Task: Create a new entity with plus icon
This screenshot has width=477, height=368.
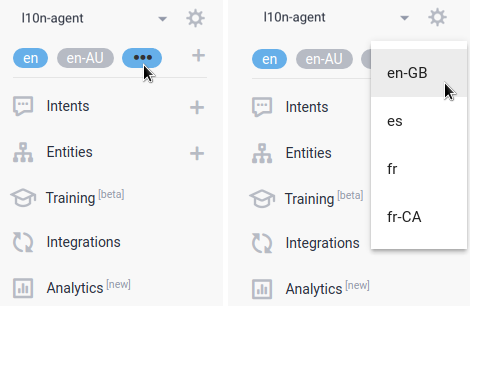Action: 197,153
